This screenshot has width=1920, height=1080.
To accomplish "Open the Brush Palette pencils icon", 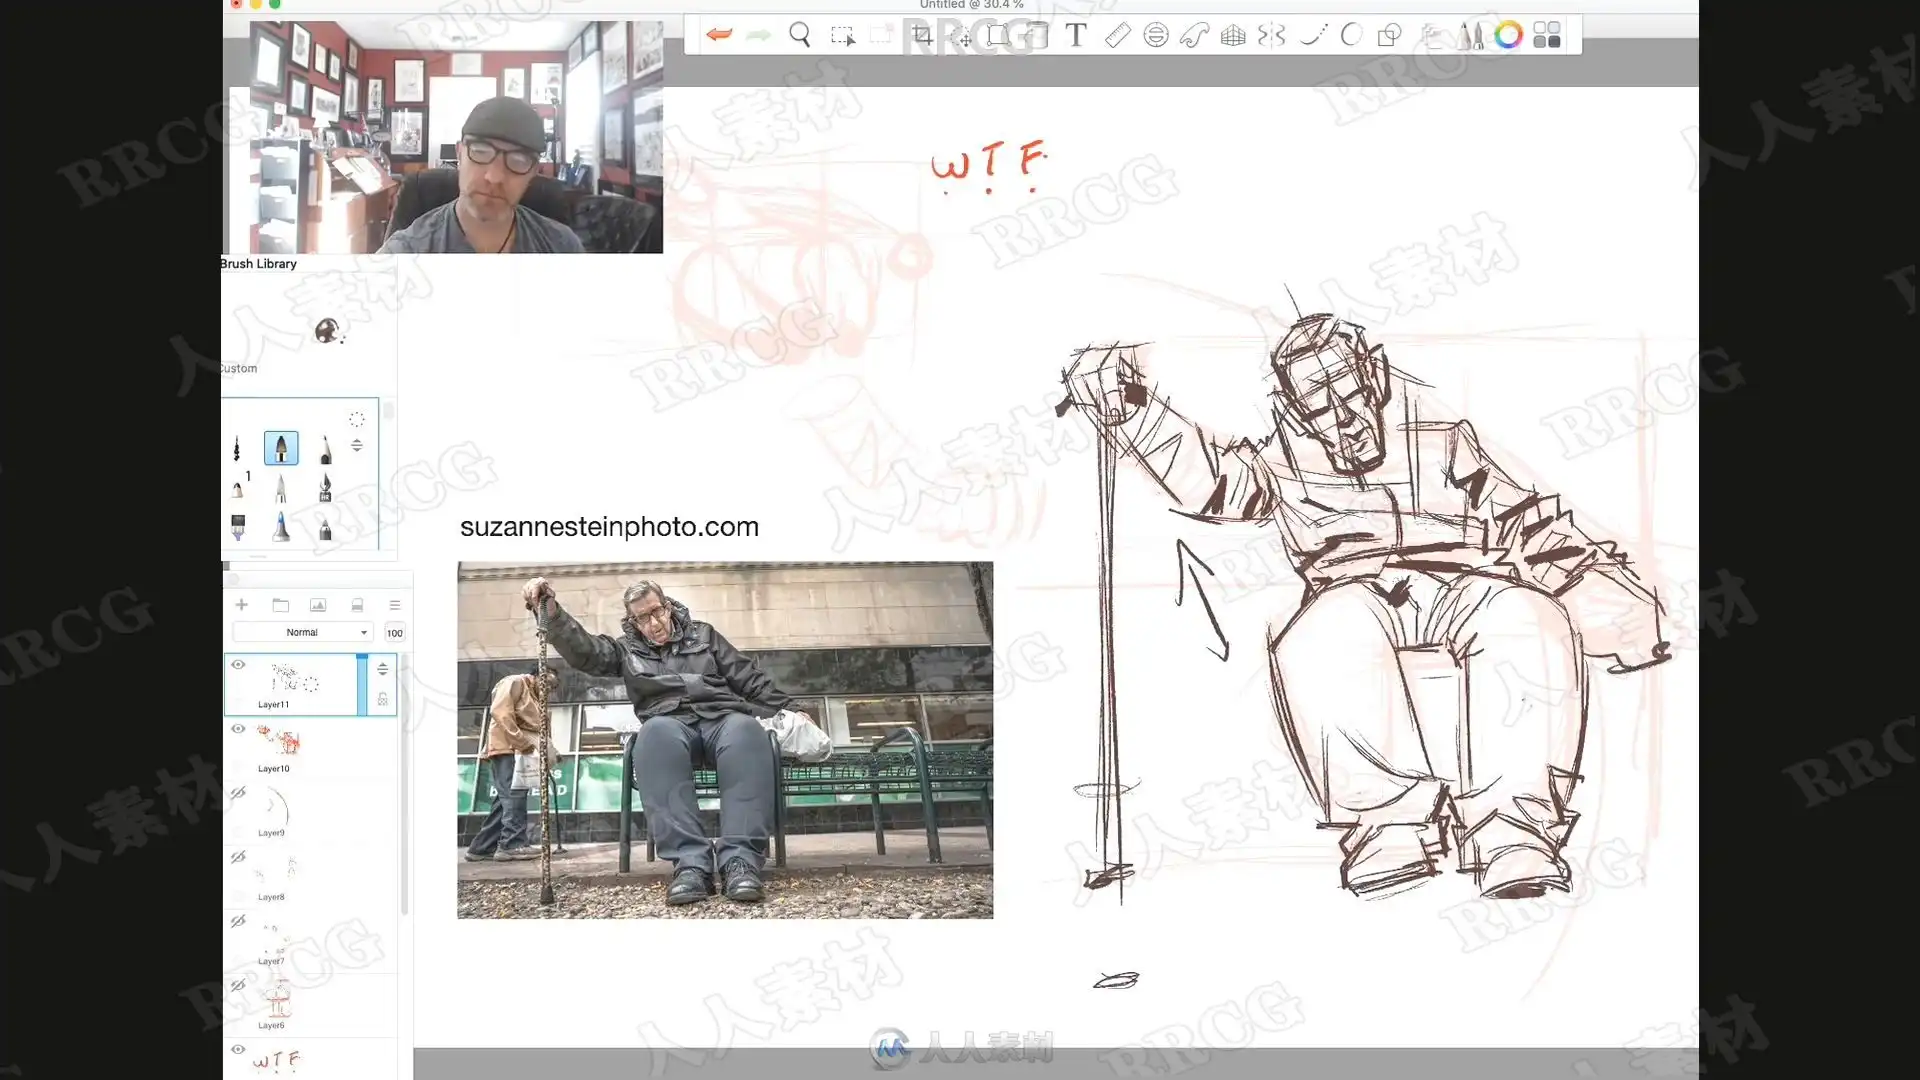I will pyautogui.click(x=1470, y=36).
